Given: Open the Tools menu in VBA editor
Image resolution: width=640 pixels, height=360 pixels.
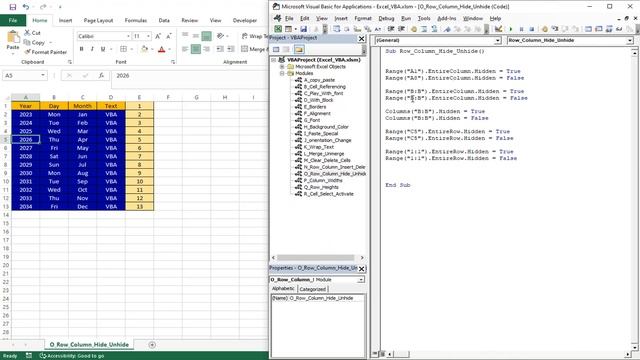Looking at the screenshot, I should (x=424, y=18).
